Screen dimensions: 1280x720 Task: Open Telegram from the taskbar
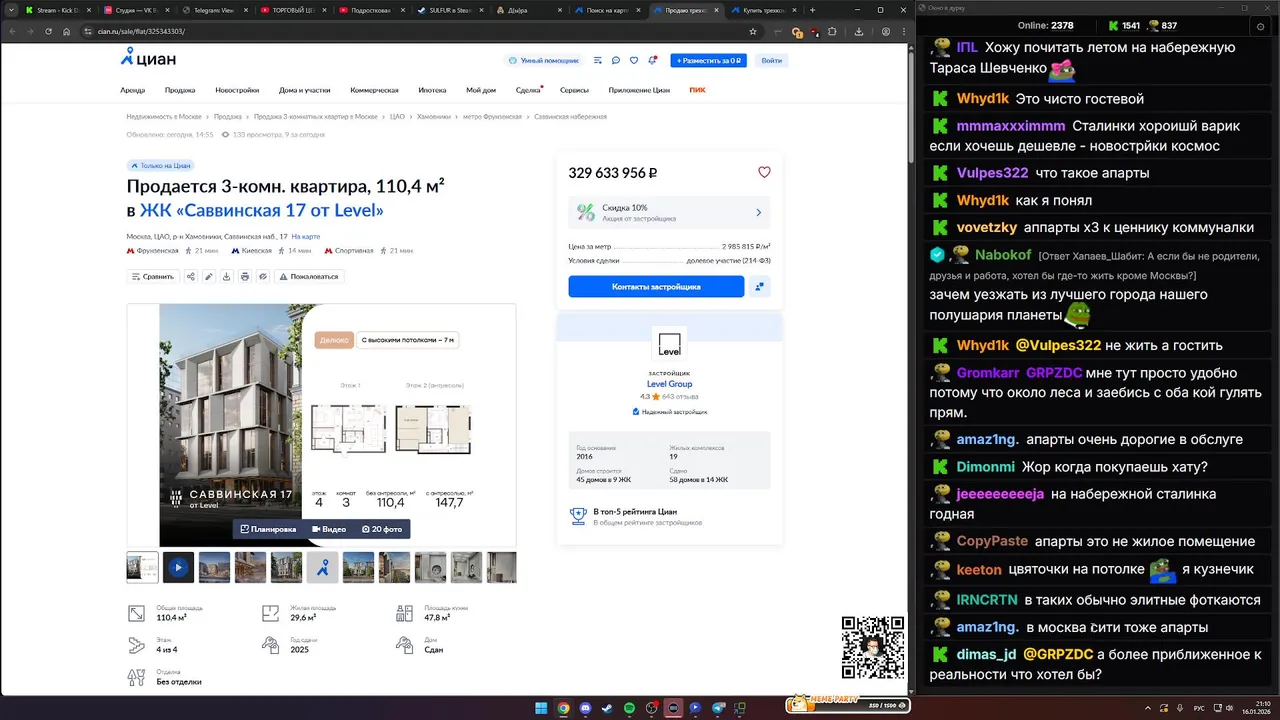[x=717, y=708]
